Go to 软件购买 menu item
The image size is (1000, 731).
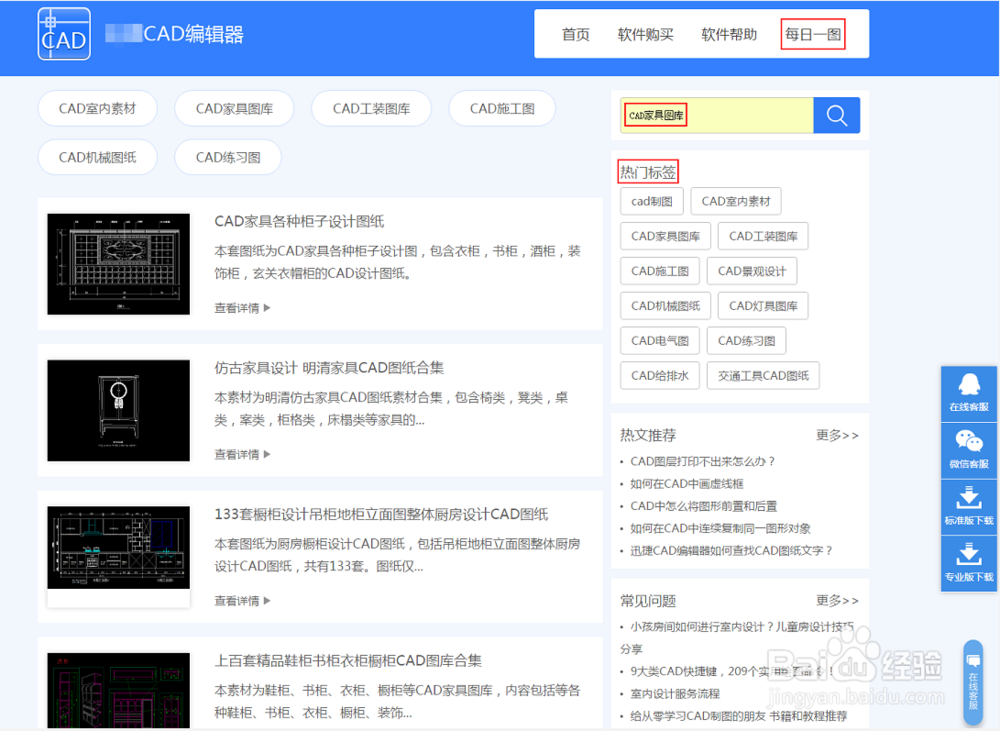click(x=645, y=34)
